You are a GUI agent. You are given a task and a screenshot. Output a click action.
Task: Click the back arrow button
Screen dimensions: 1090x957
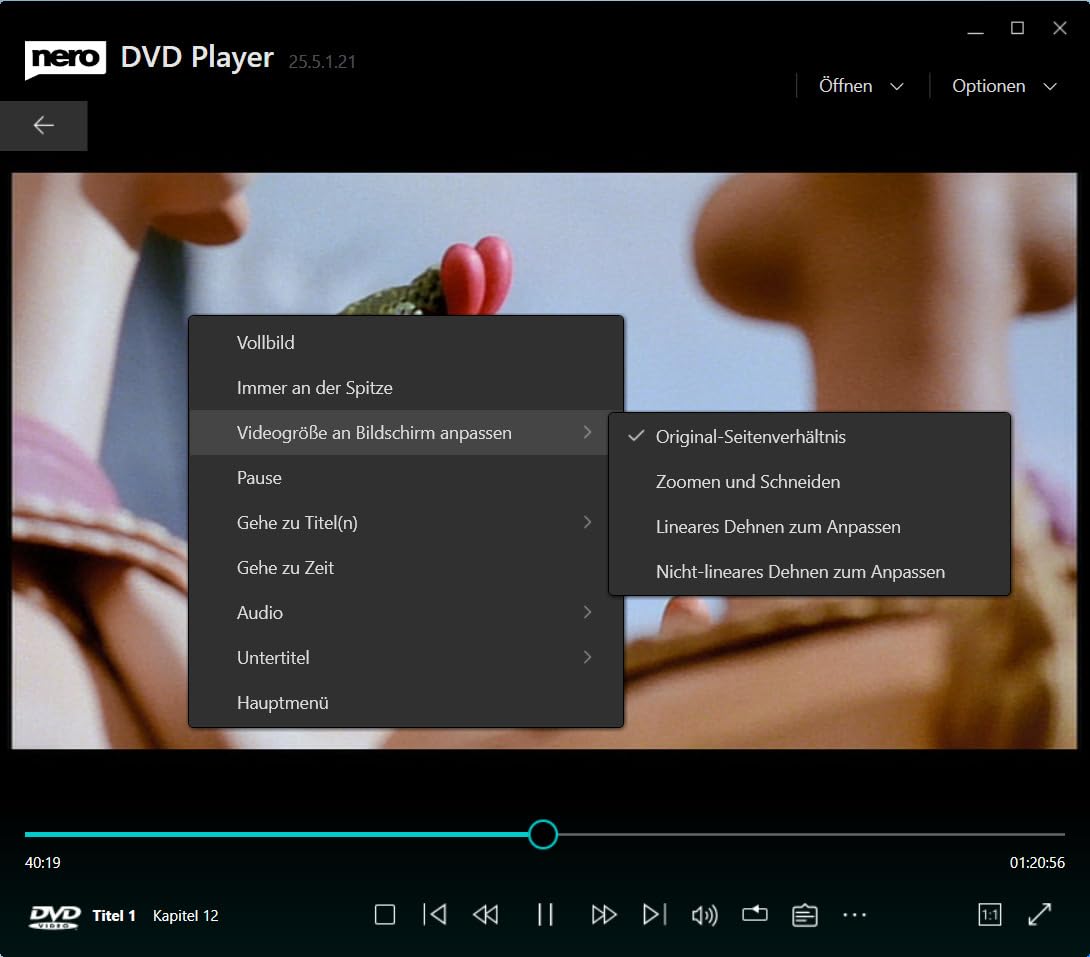[44, 125]
